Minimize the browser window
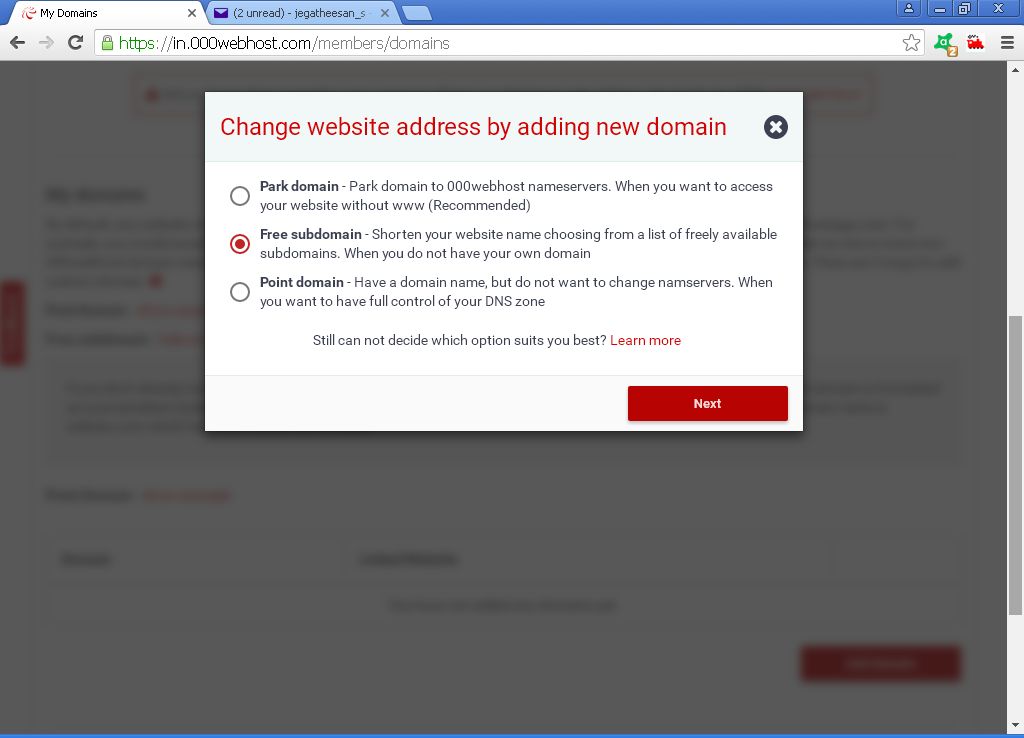 click(x=939, y=8)
